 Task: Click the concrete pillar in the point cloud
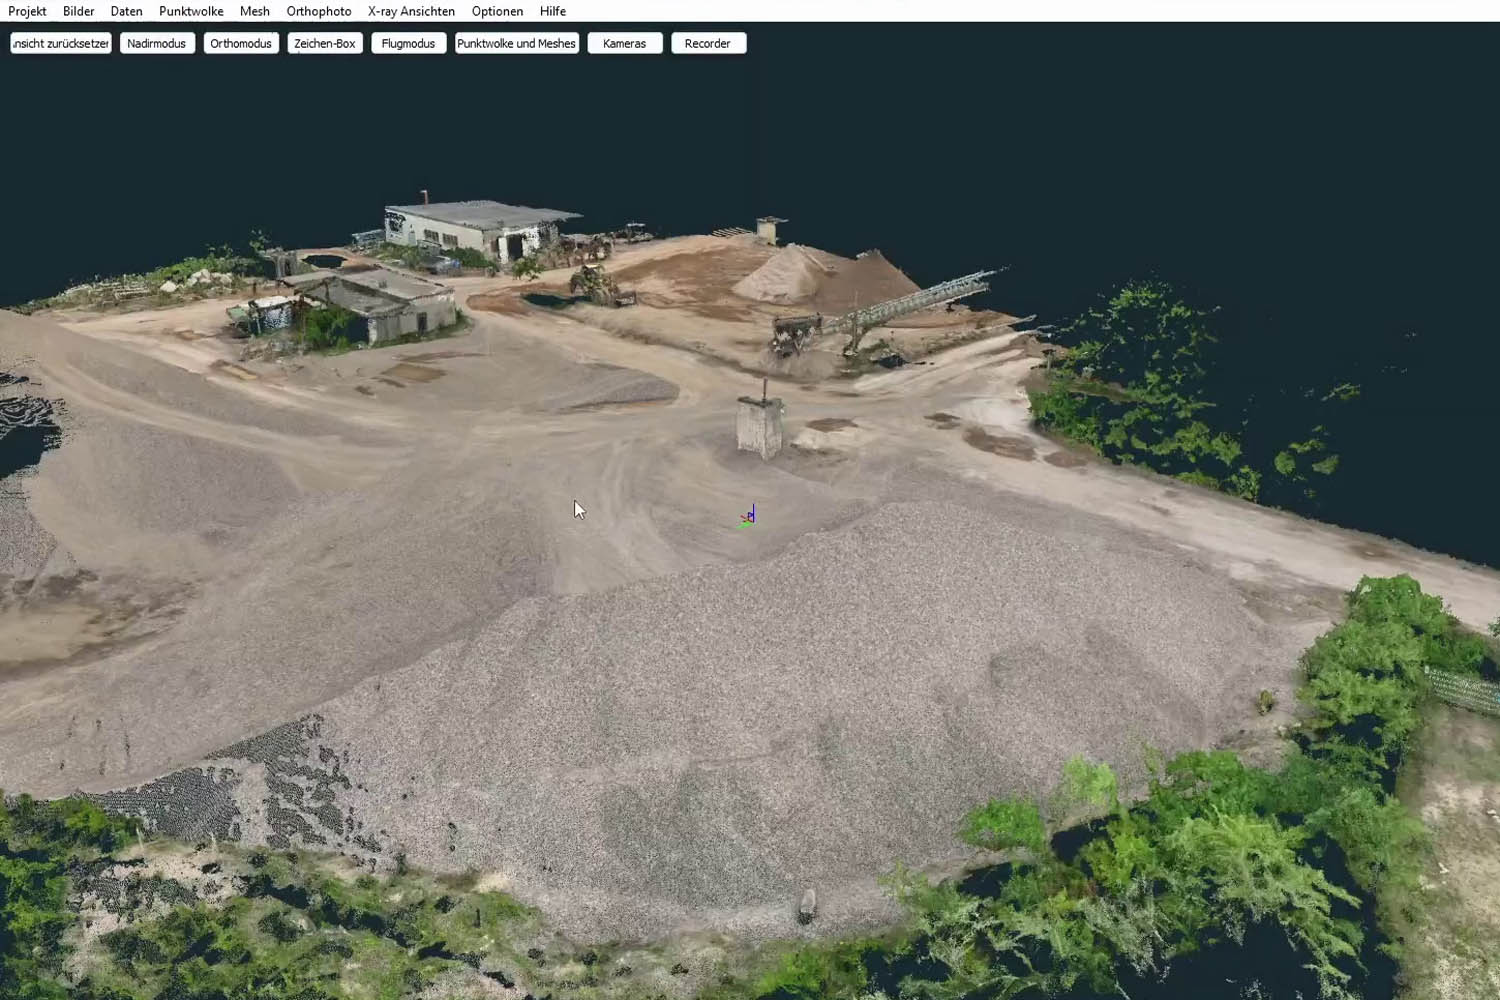point(760,426)
